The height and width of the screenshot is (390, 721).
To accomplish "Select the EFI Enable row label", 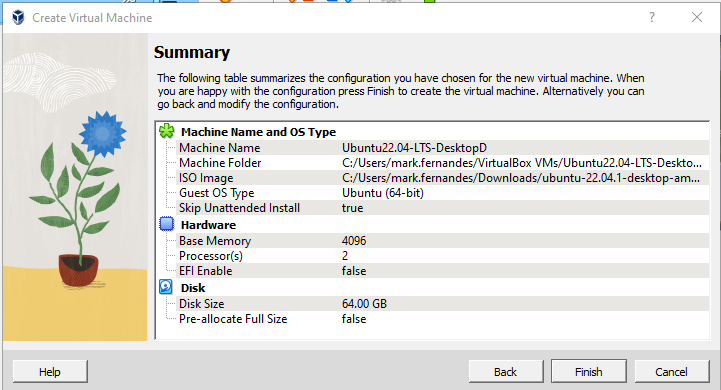I will (206, 271).
